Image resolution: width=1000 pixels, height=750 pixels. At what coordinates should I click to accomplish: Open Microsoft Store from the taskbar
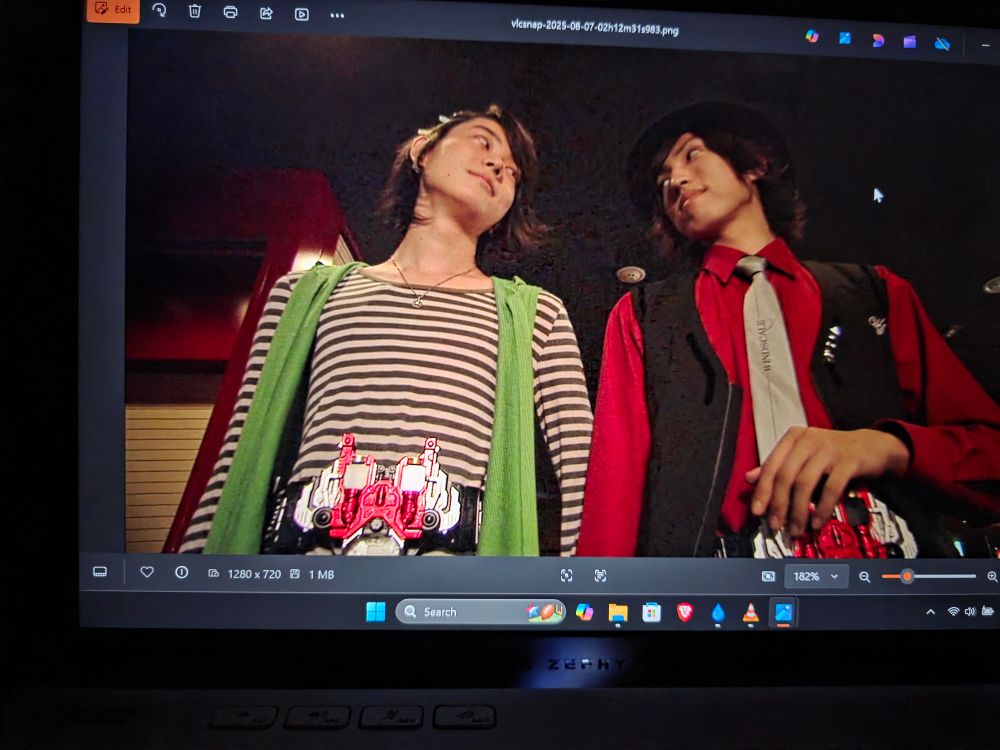pos(651,613)
